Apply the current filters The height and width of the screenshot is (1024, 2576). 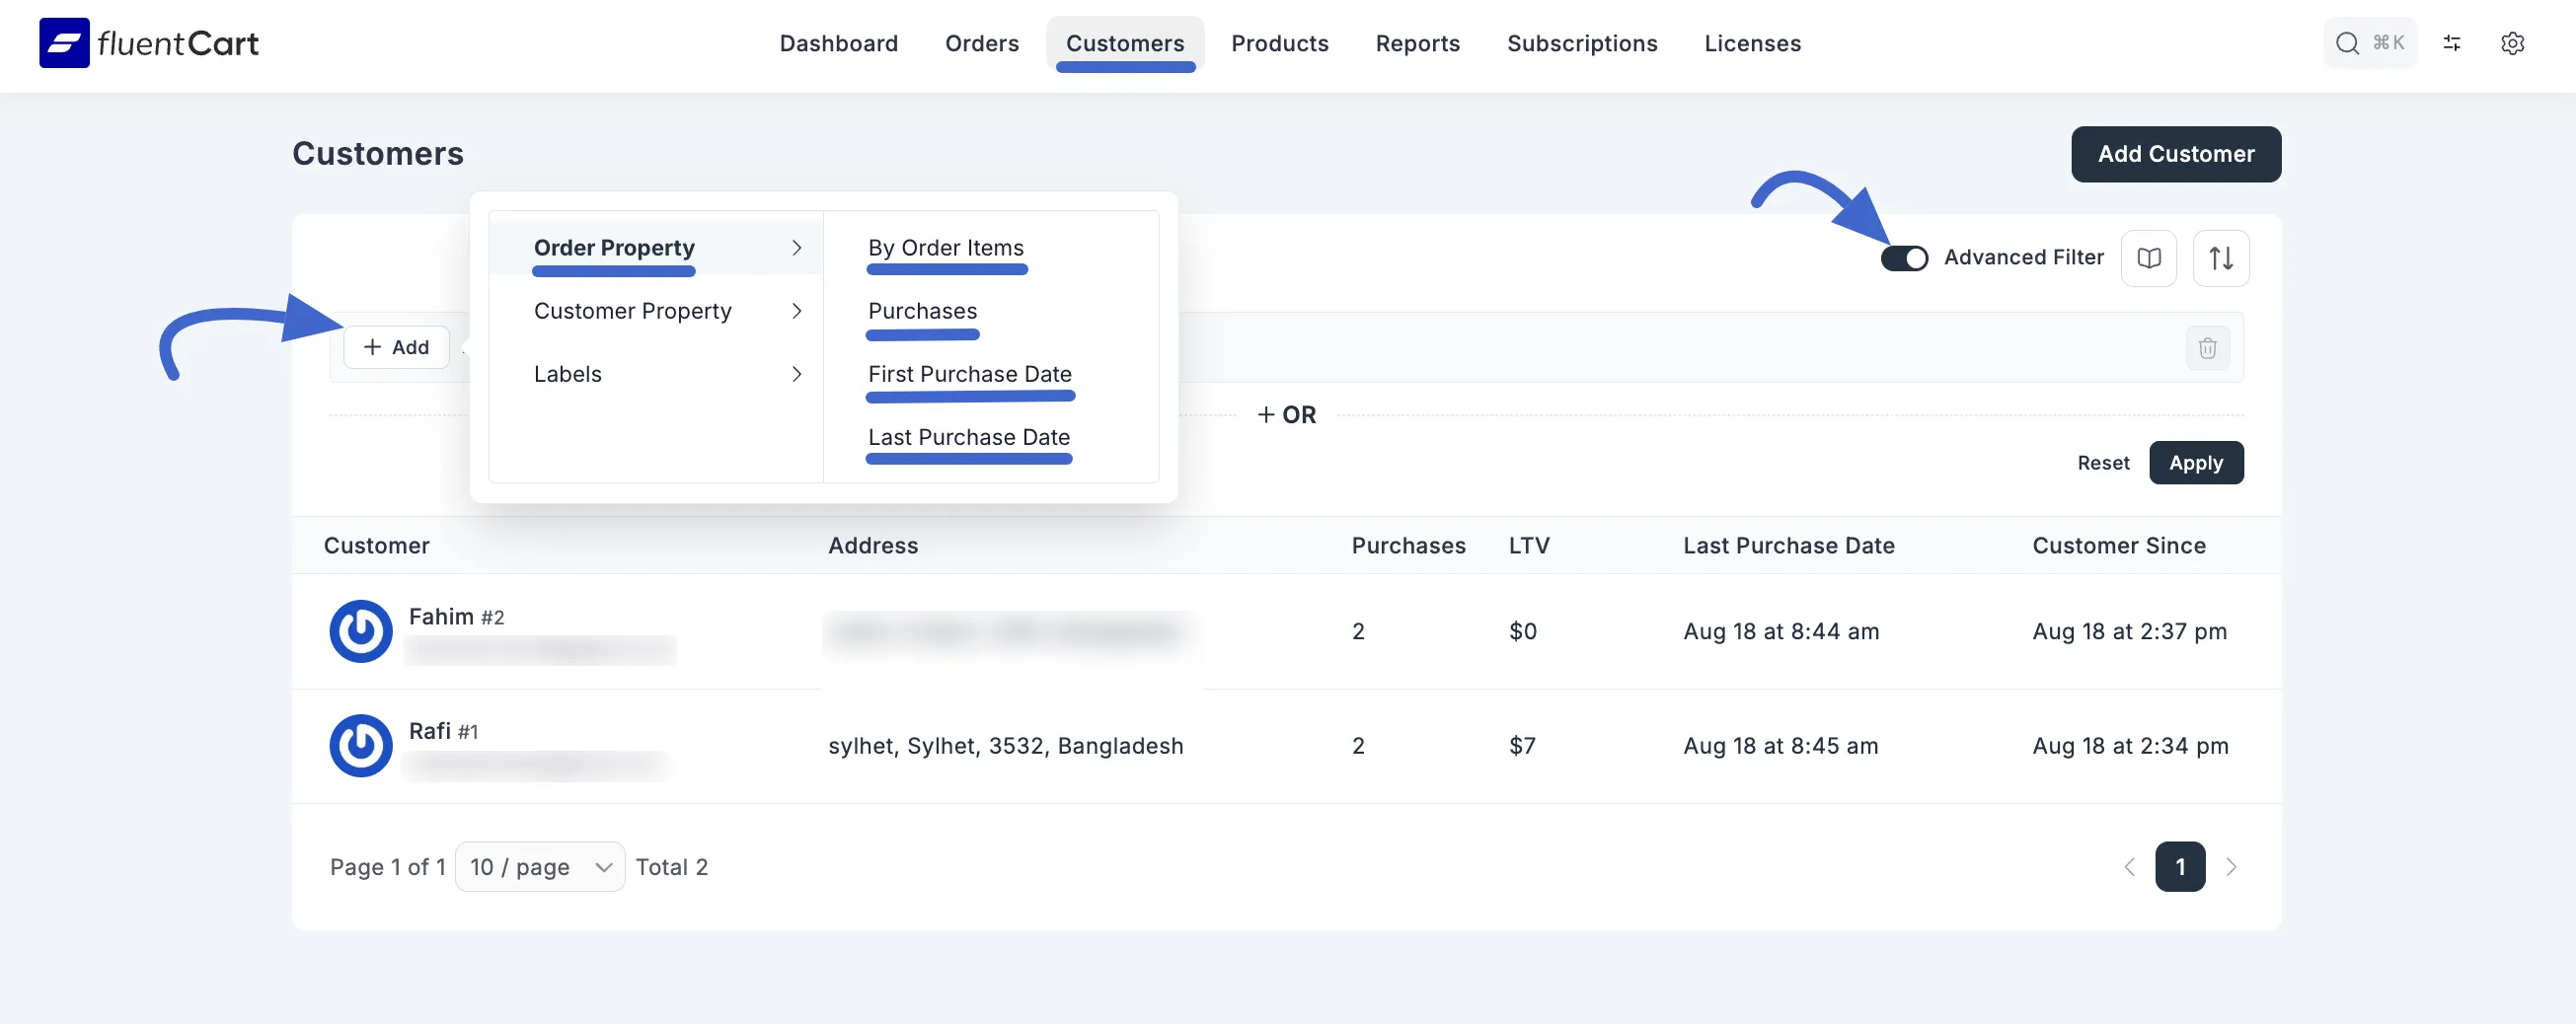point(2196,462)
